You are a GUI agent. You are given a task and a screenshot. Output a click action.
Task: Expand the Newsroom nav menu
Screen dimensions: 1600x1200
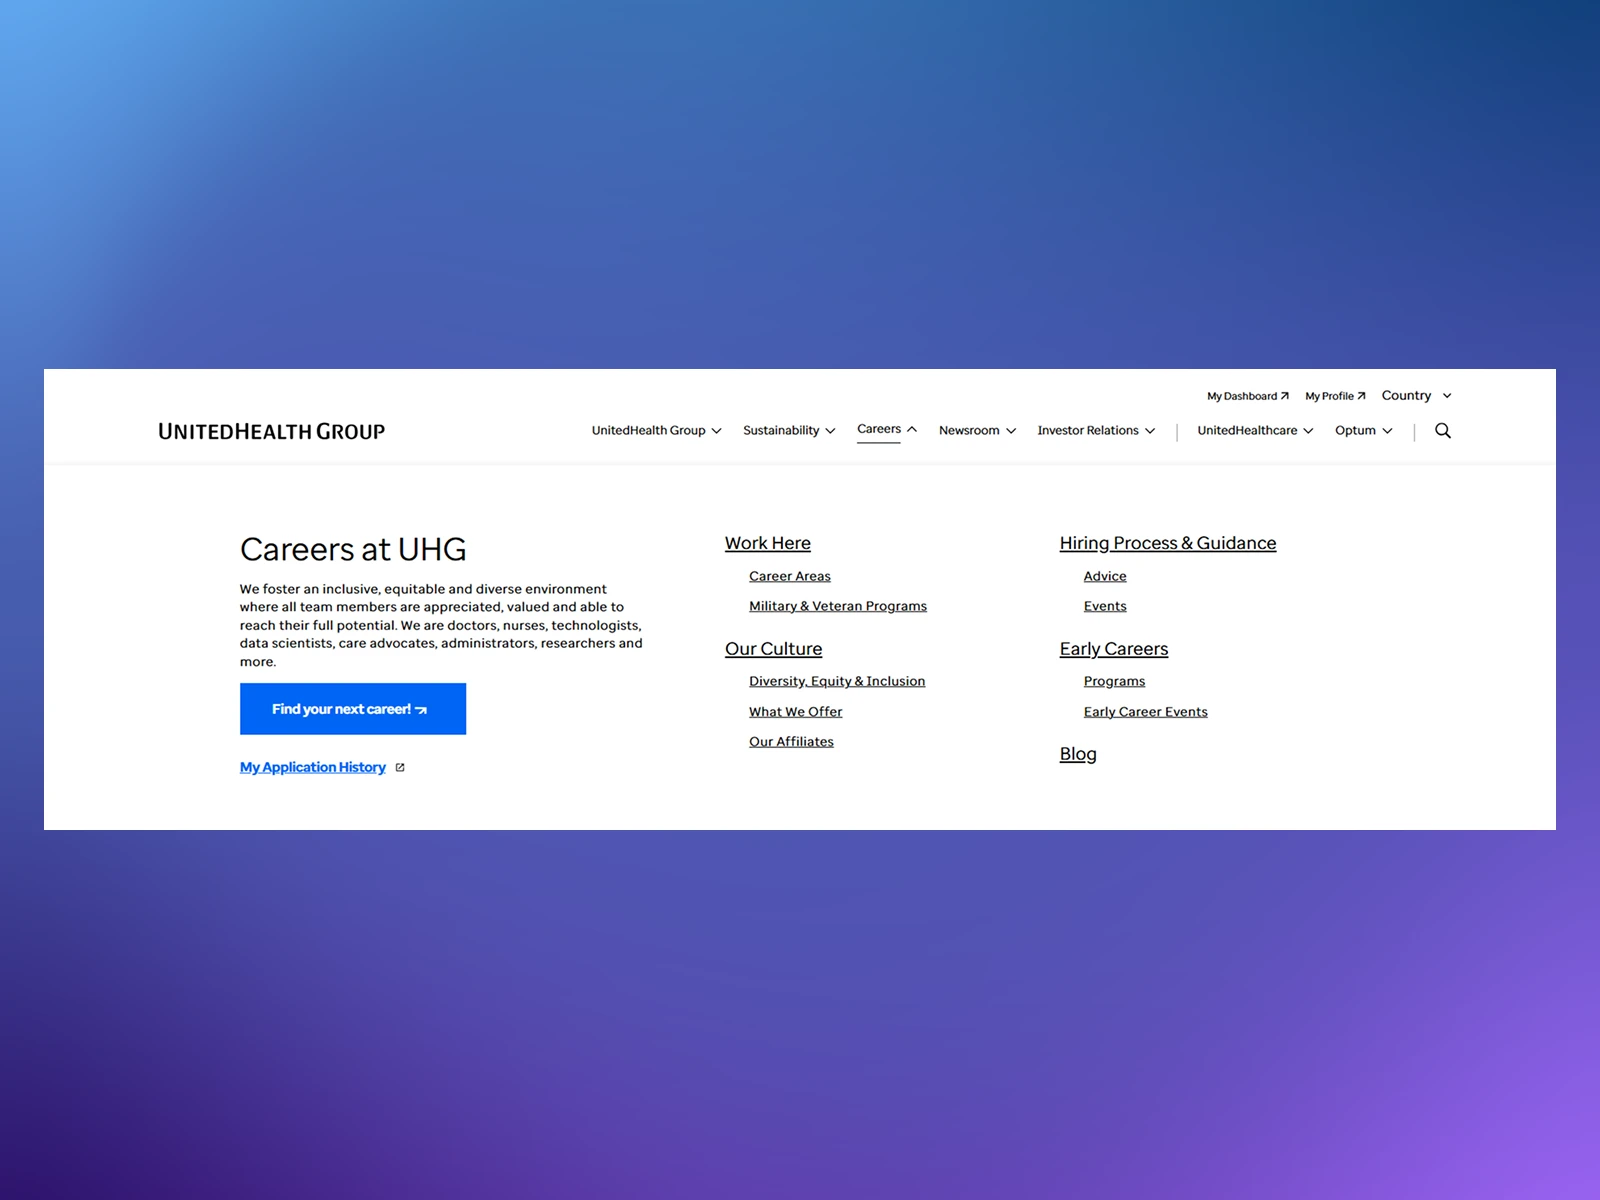click(977, 430)
